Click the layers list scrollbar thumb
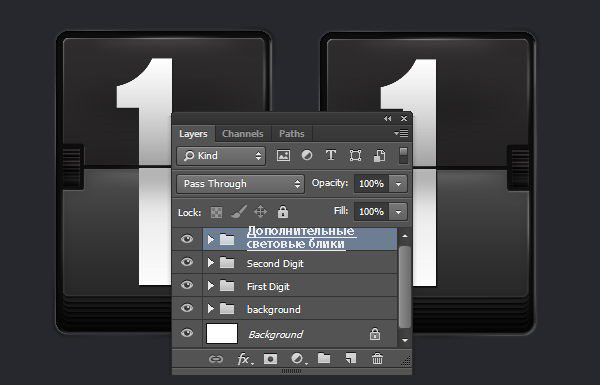Screen dimensions: 600x385 click(404, 287)
